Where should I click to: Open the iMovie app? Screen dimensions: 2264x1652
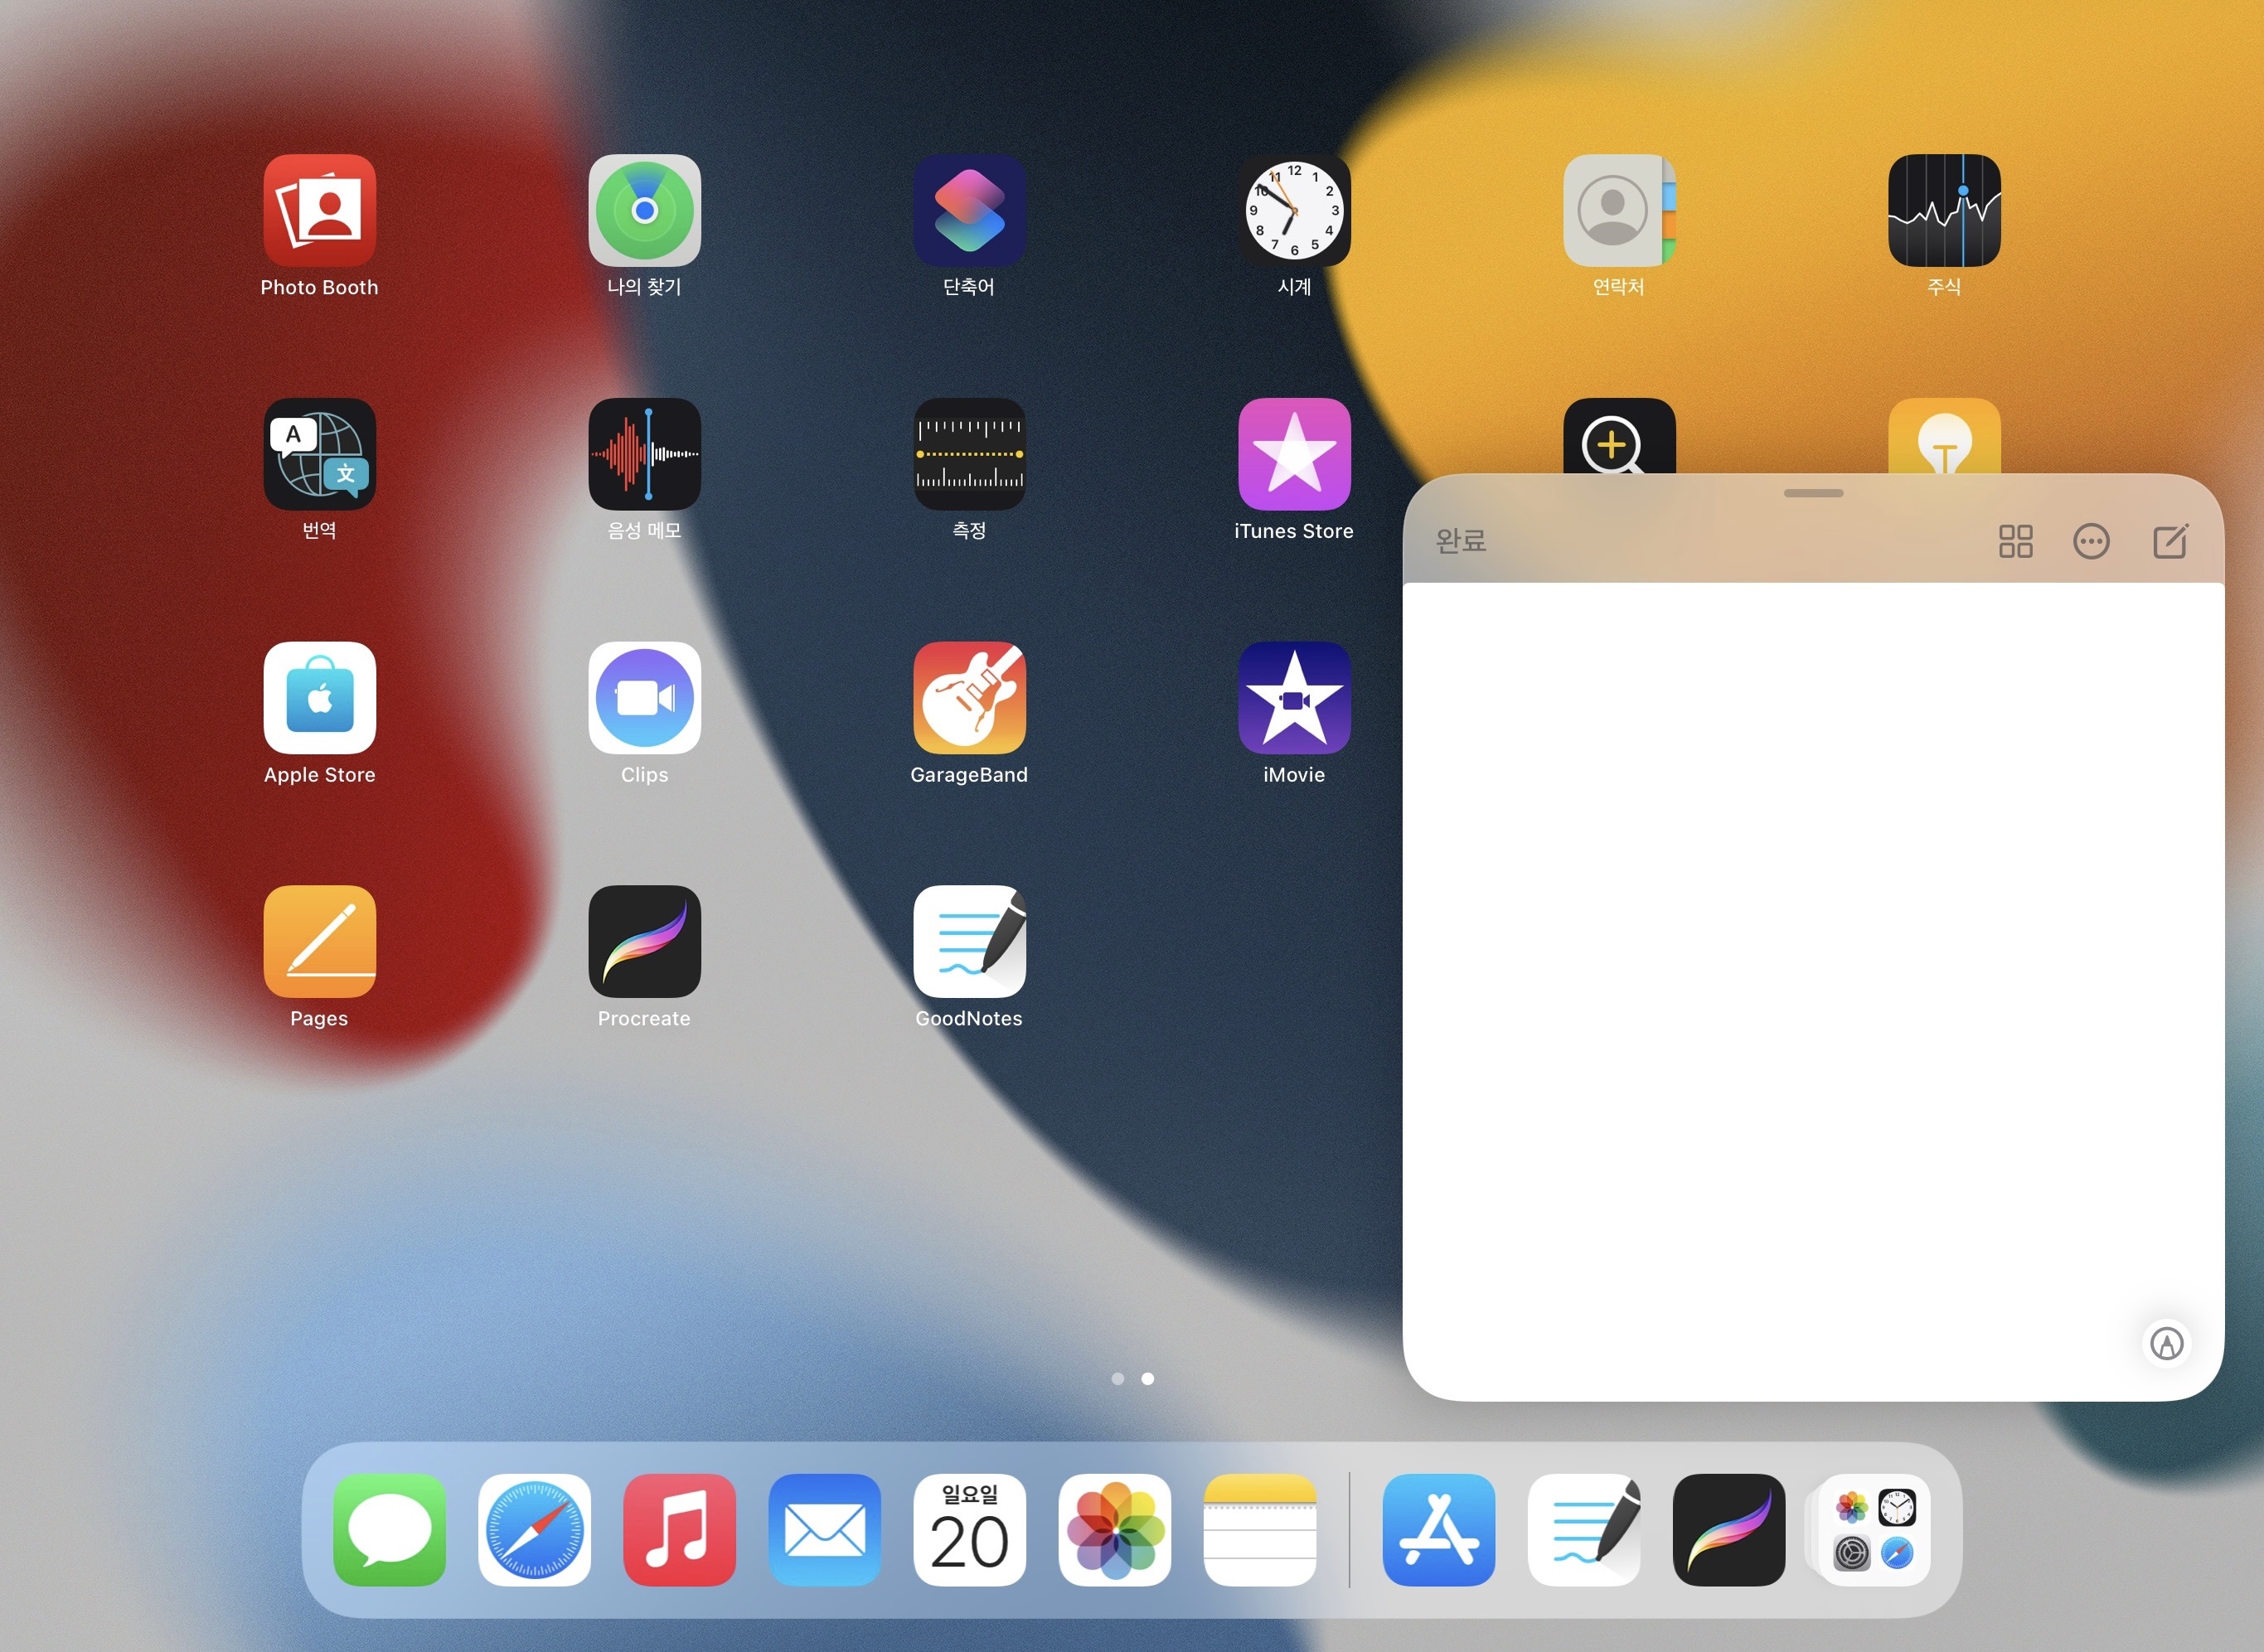pos(1294,698)
